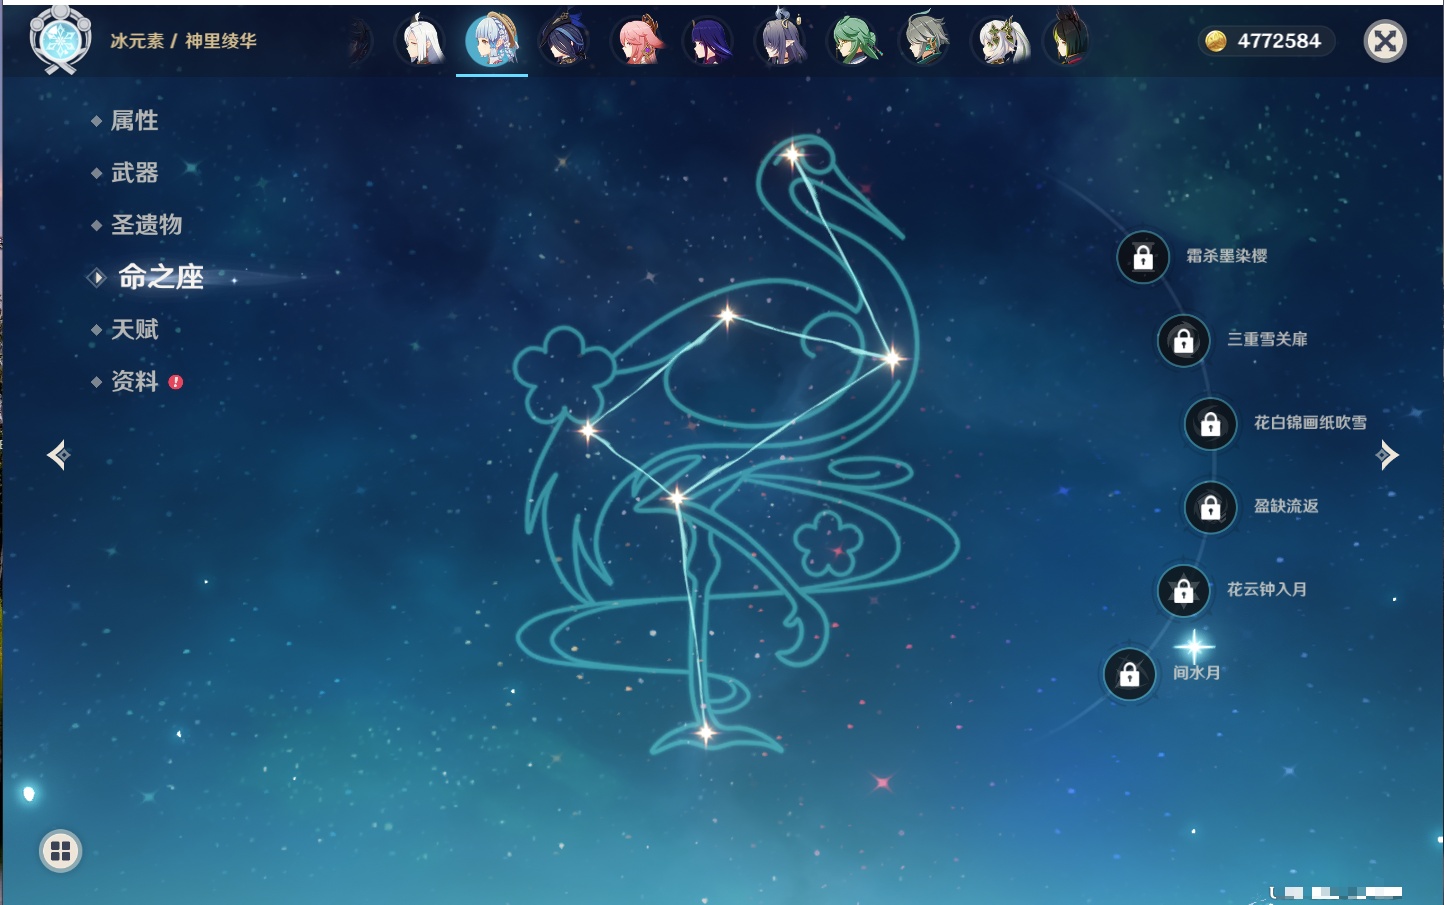Go to previous character with left arrow
This screenshot has width=1444, height=905.
pos(58,455)
